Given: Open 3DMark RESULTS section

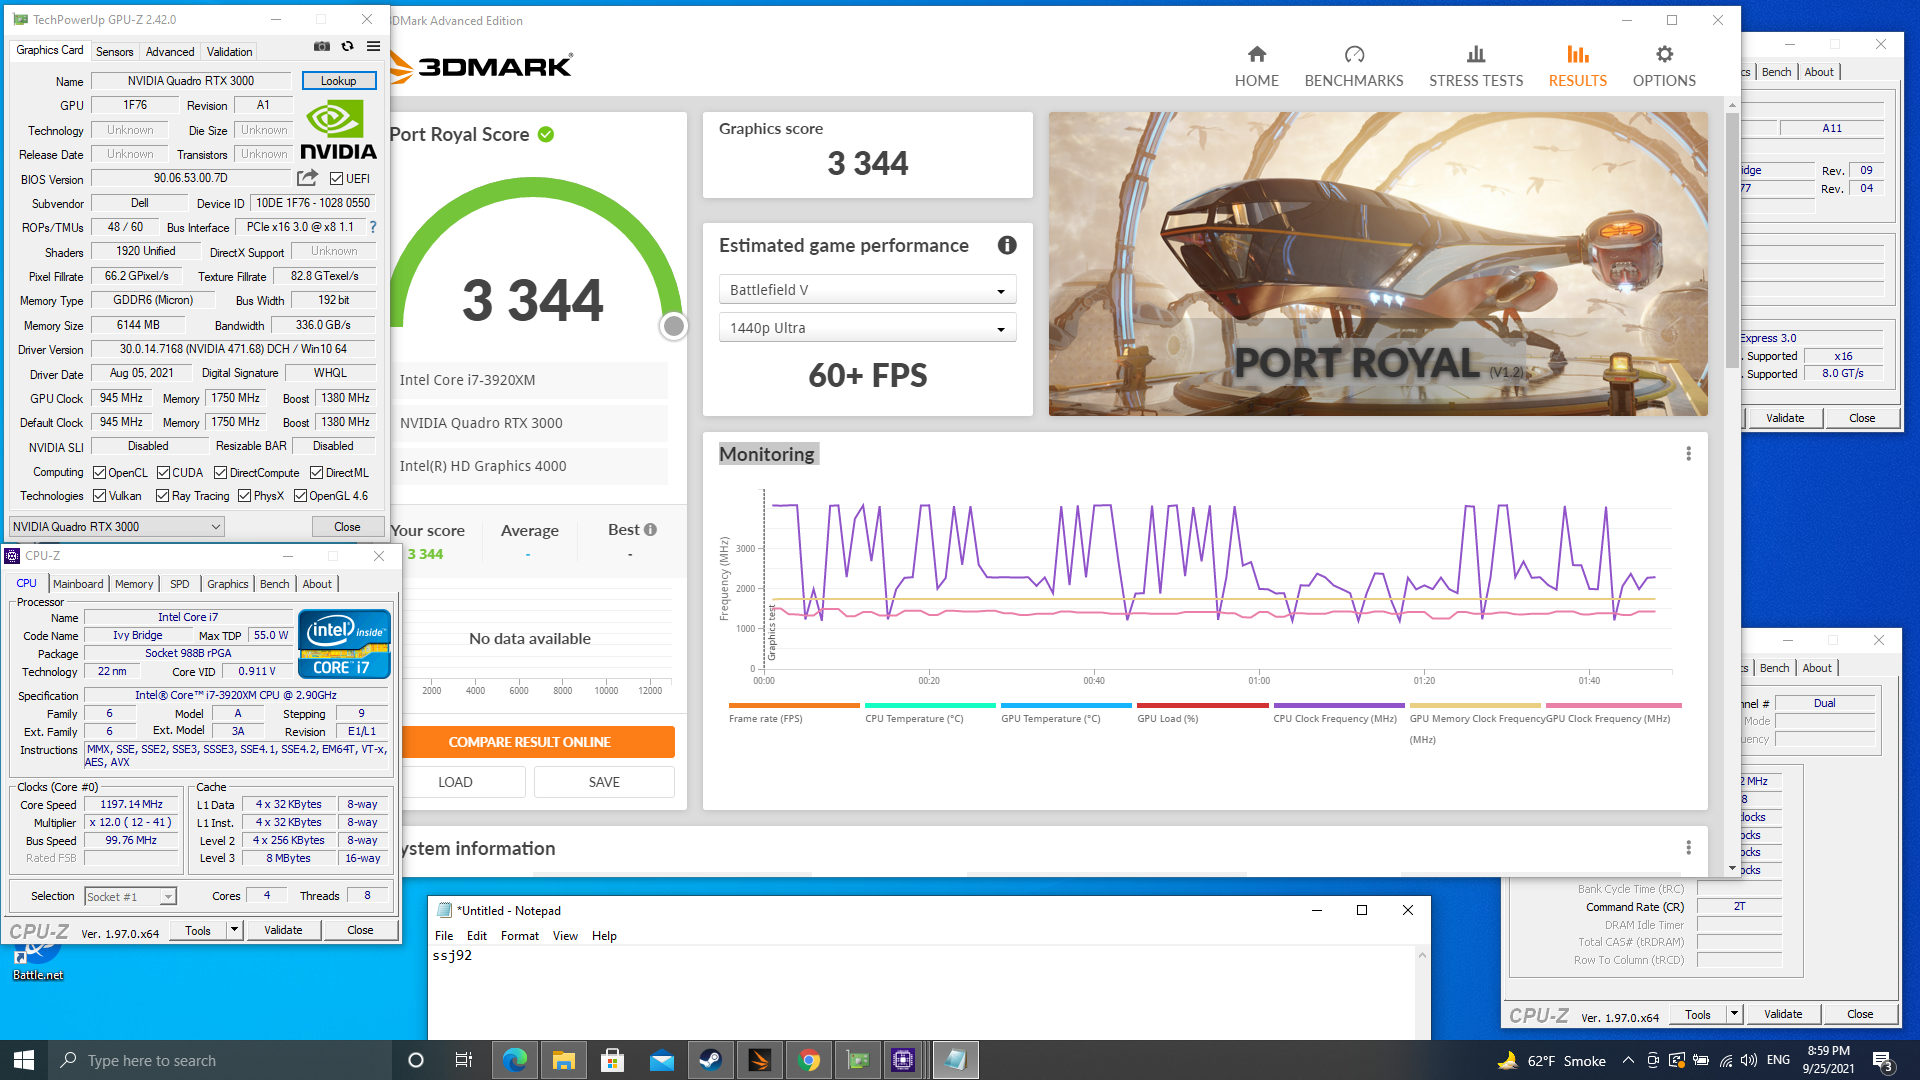Looking at the screenshot, I should (1578, 67).
